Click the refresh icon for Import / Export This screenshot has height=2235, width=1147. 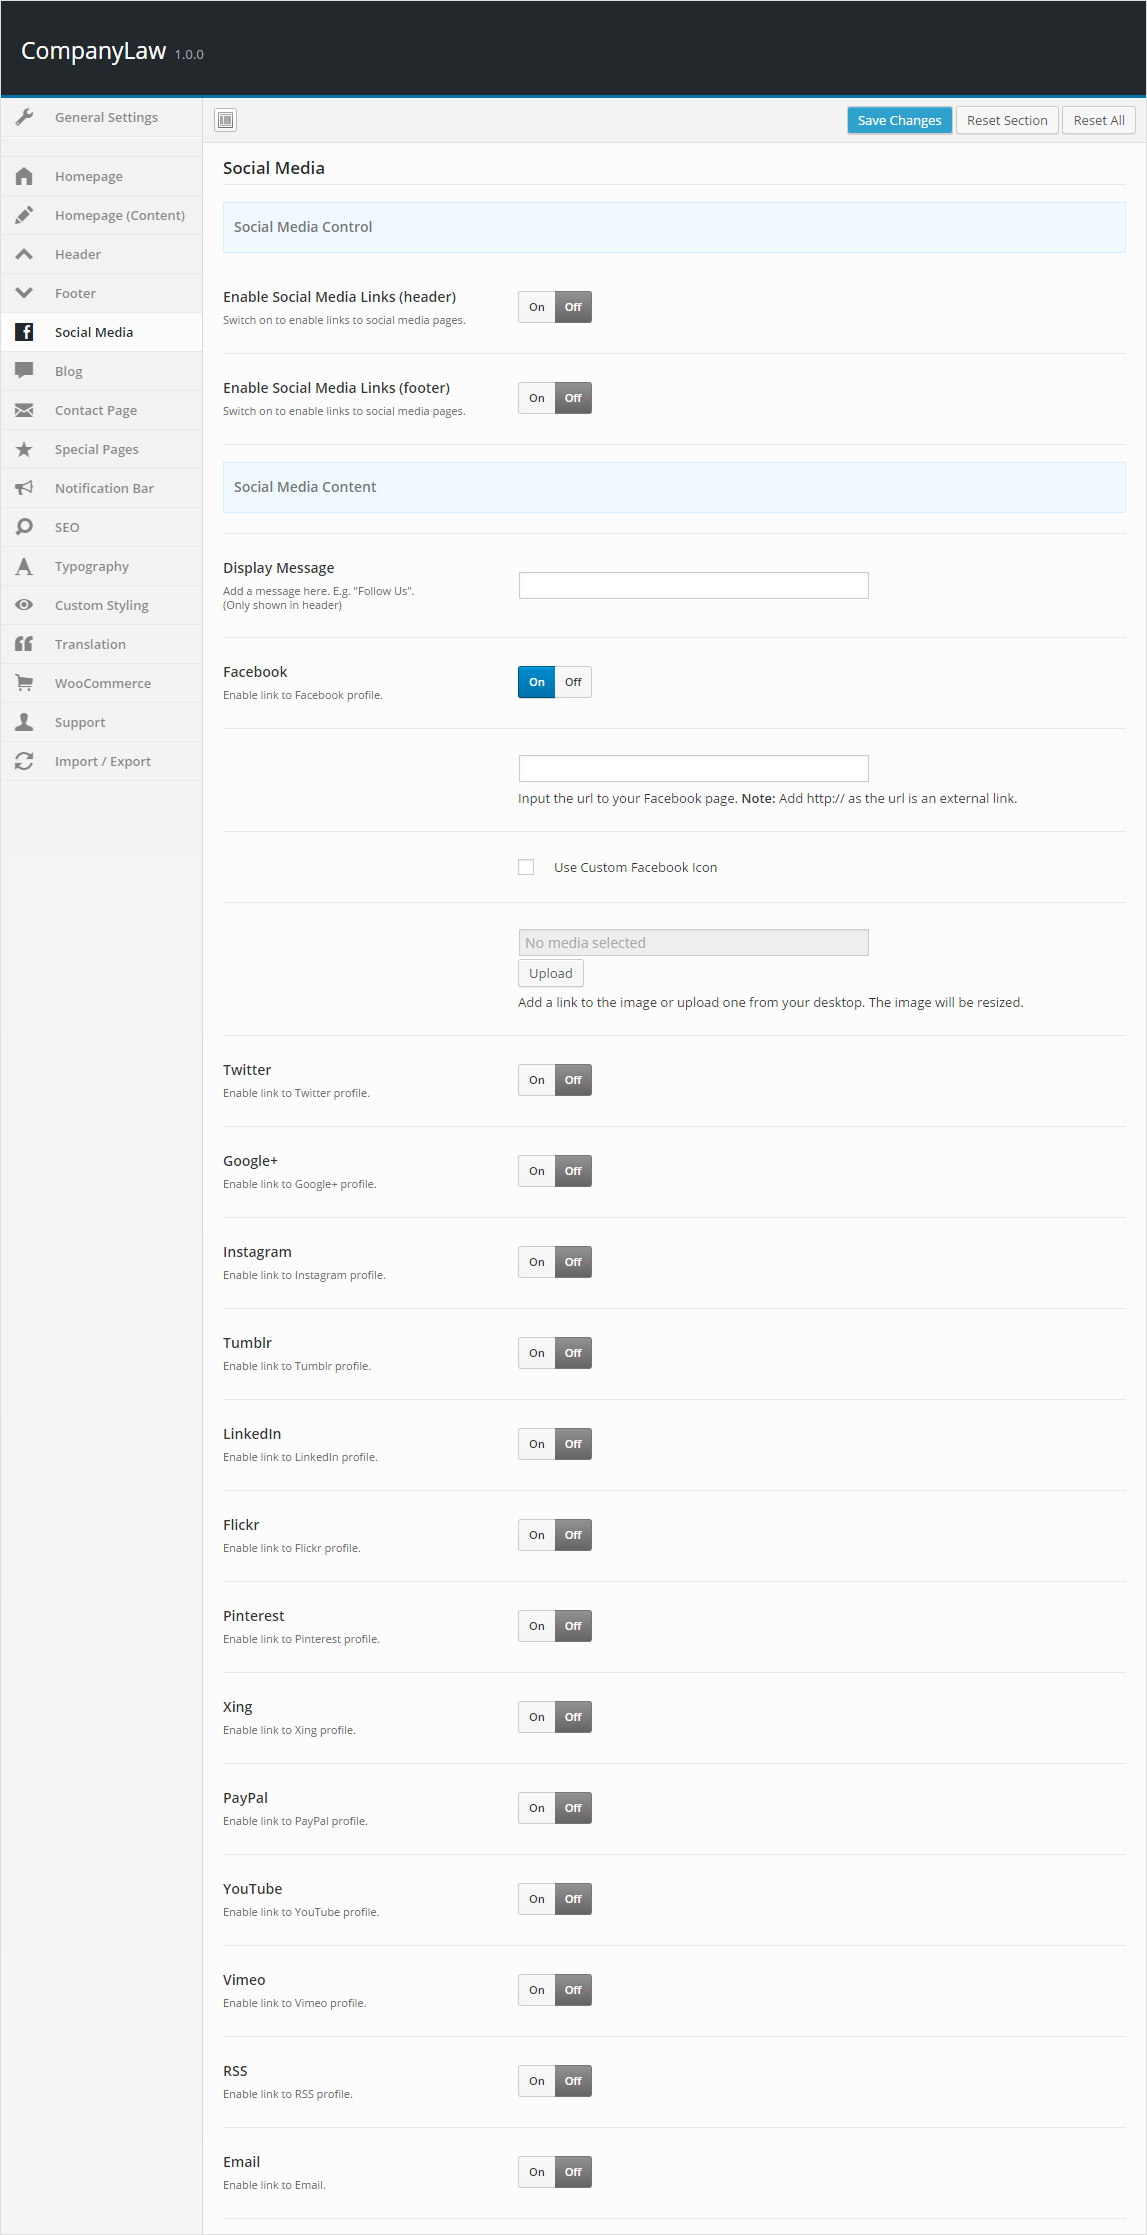[x=25, y=761]
